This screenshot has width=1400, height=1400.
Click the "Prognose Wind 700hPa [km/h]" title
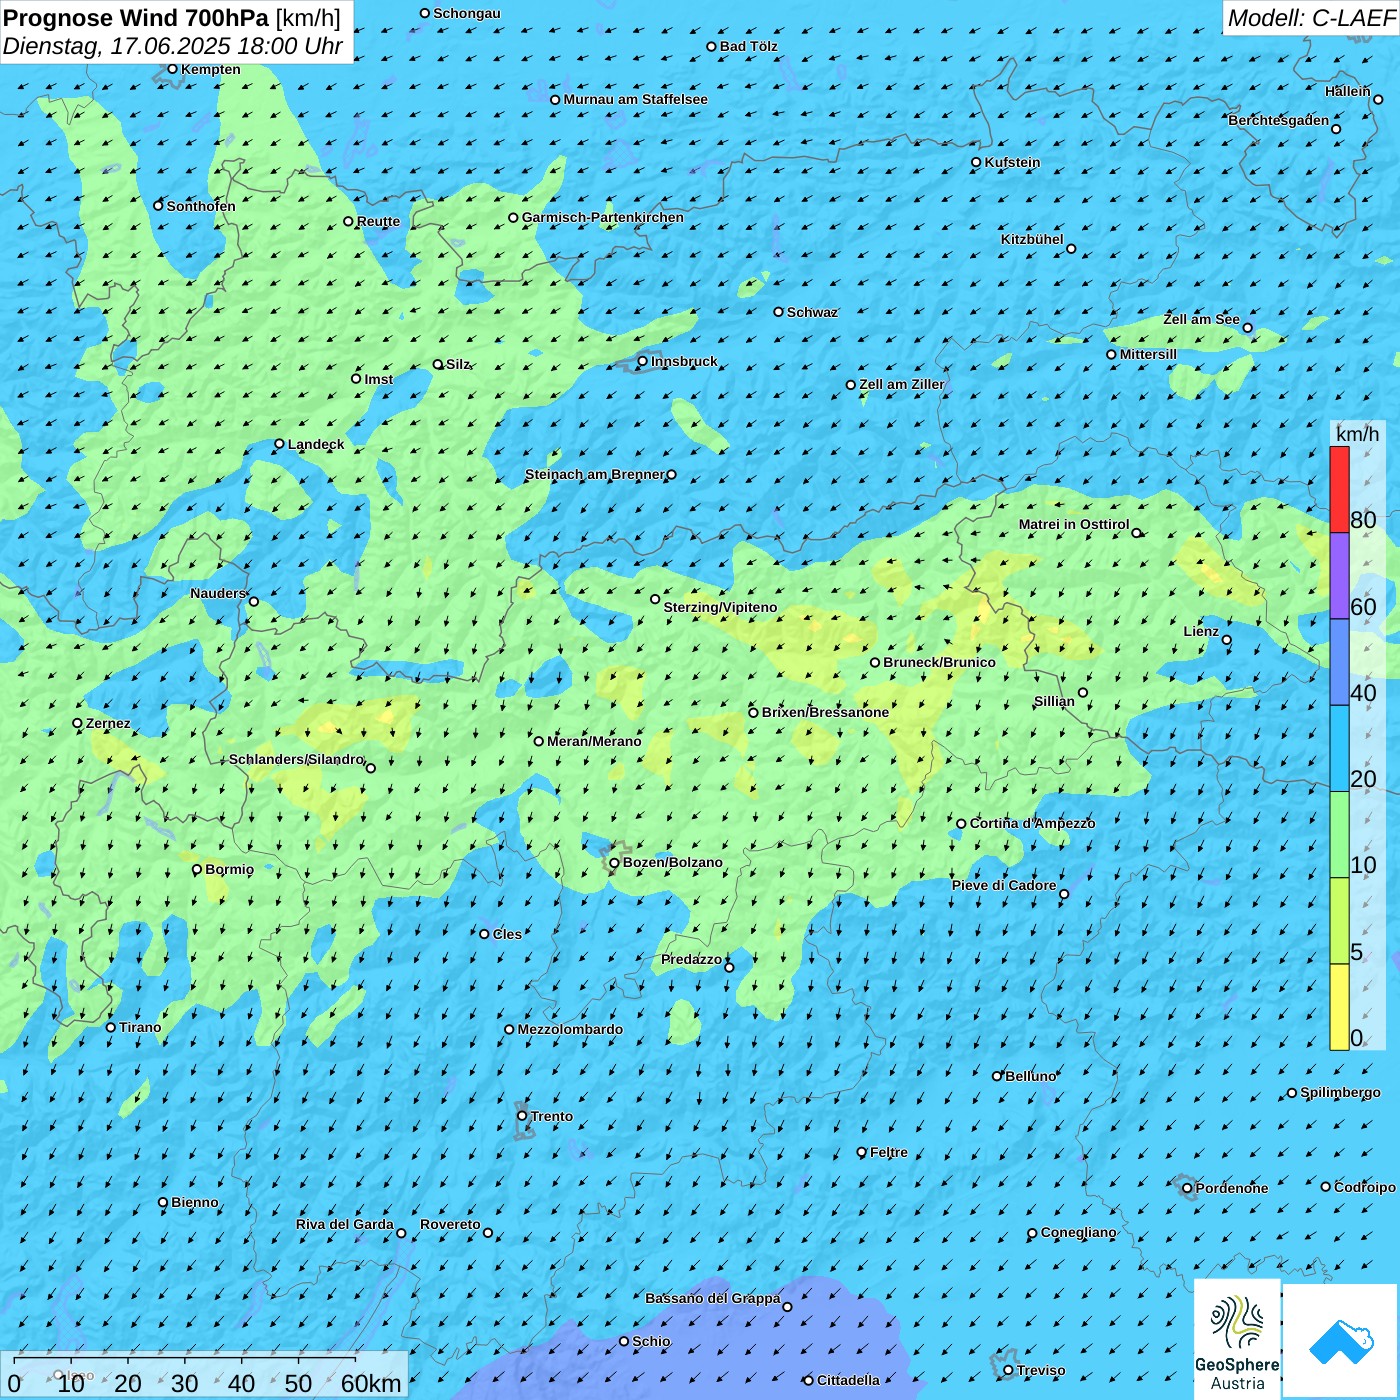click(x=172, y=18)
